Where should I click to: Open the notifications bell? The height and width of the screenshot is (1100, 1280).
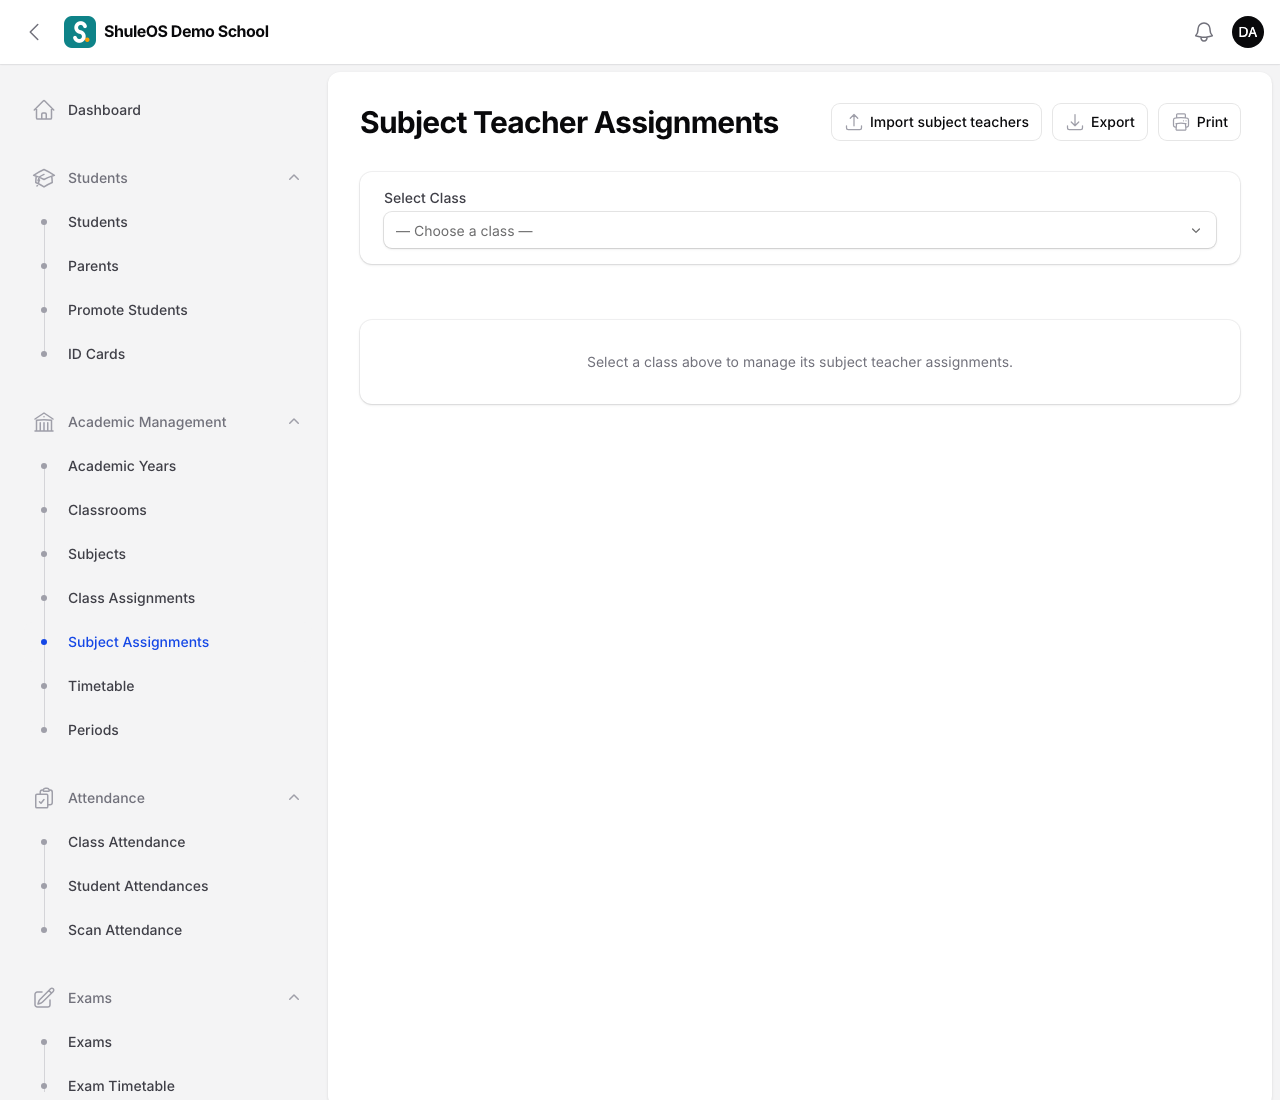[1204, 32]
